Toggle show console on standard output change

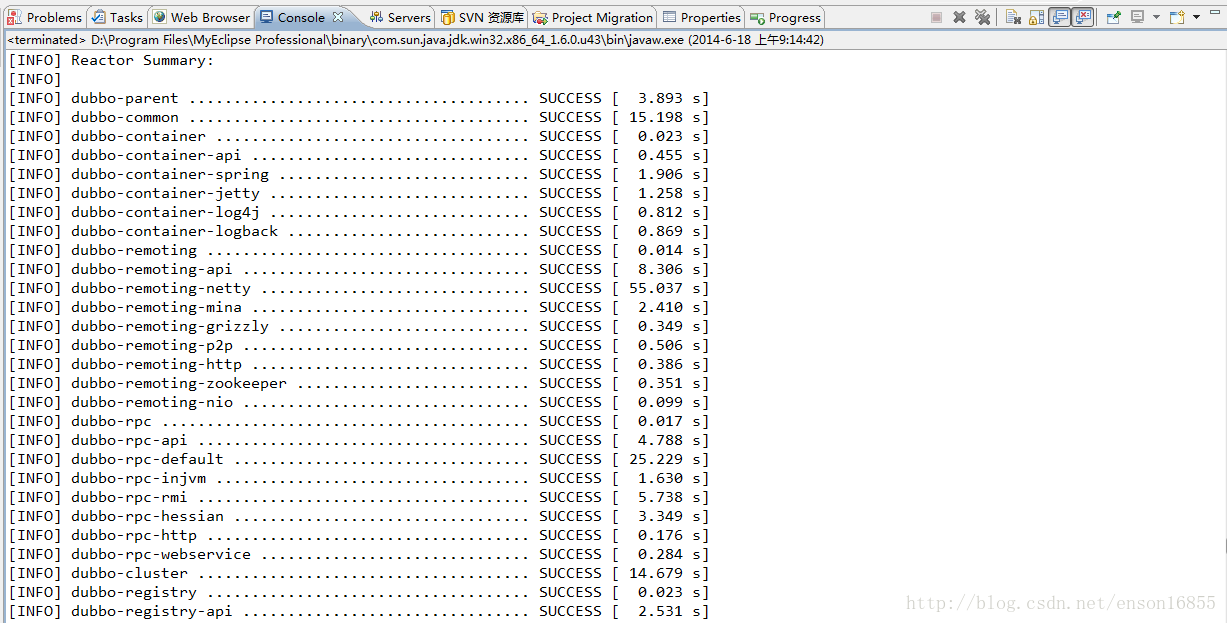1059,17
